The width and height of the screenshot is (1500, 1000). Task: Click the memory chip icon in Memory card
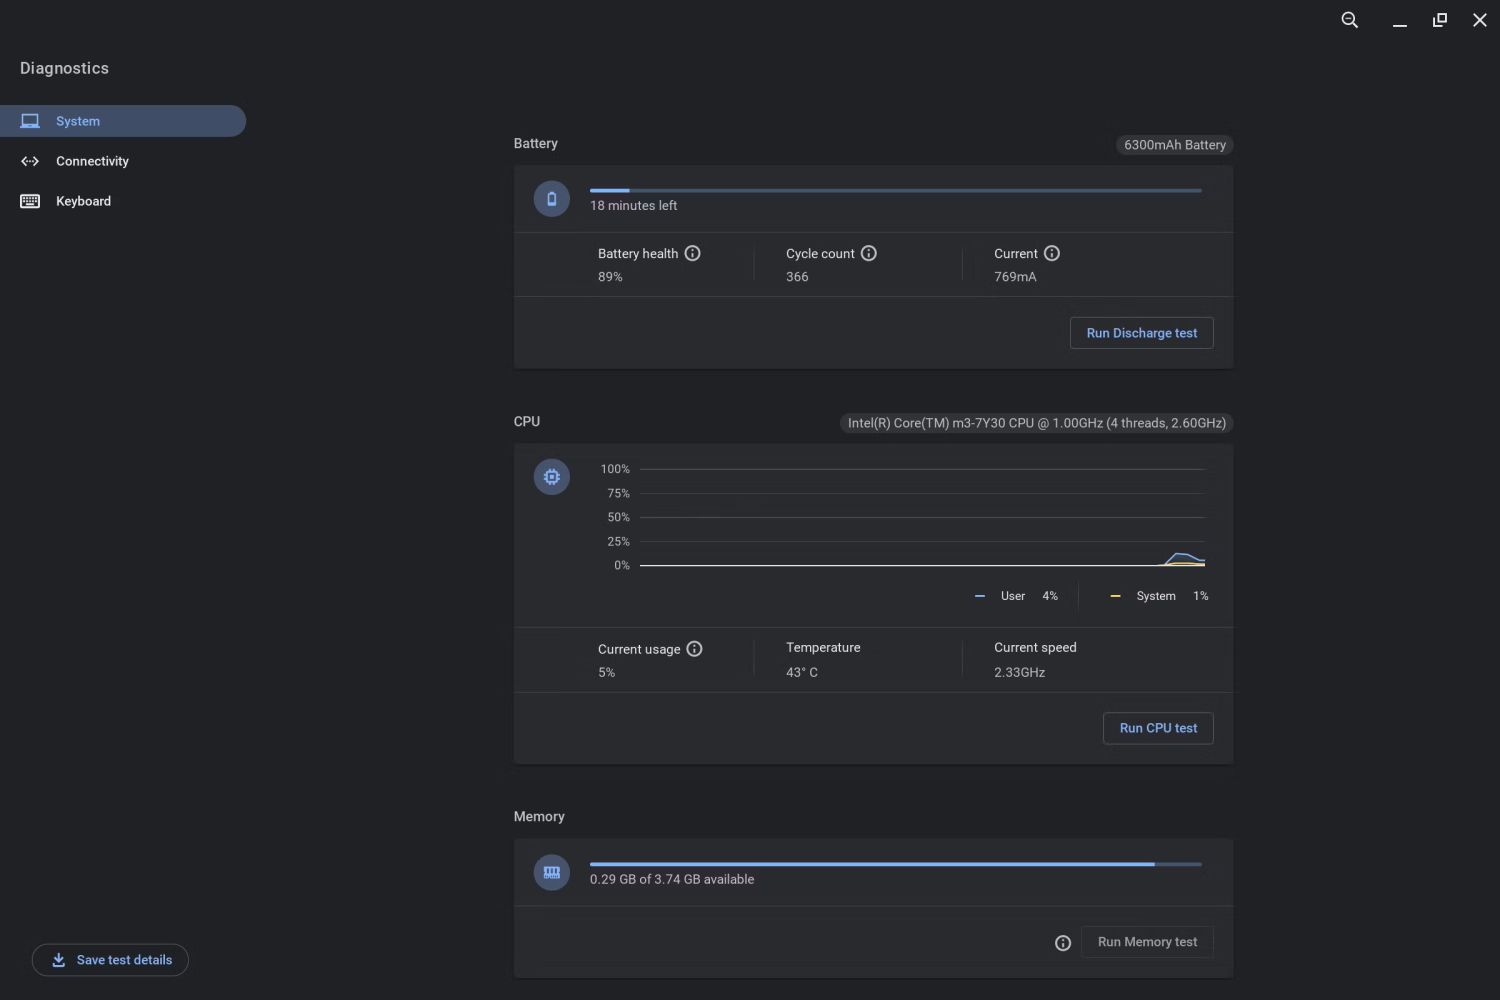pos(551,873)
